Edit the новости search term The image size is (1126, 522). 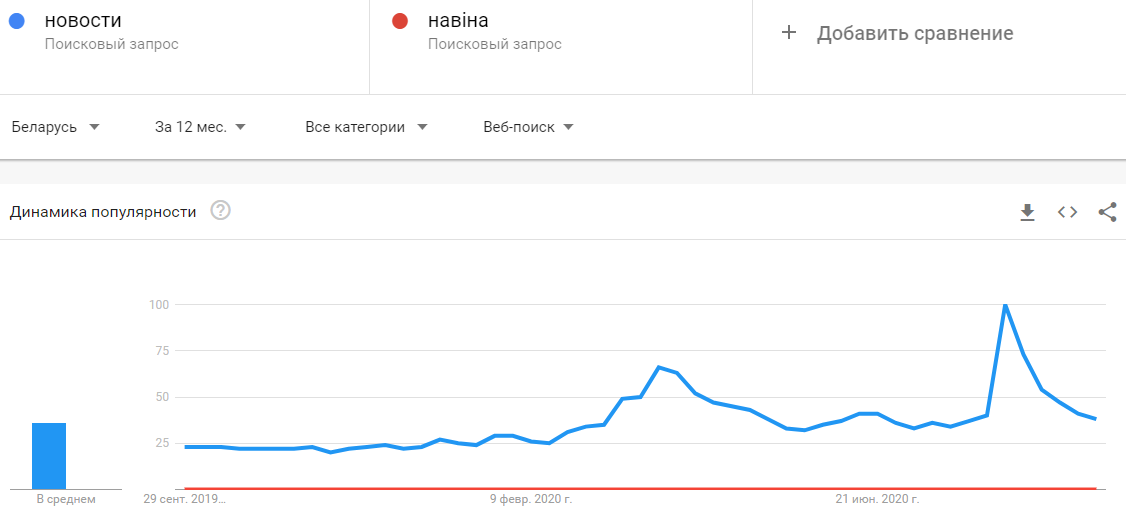coord(84,21)
